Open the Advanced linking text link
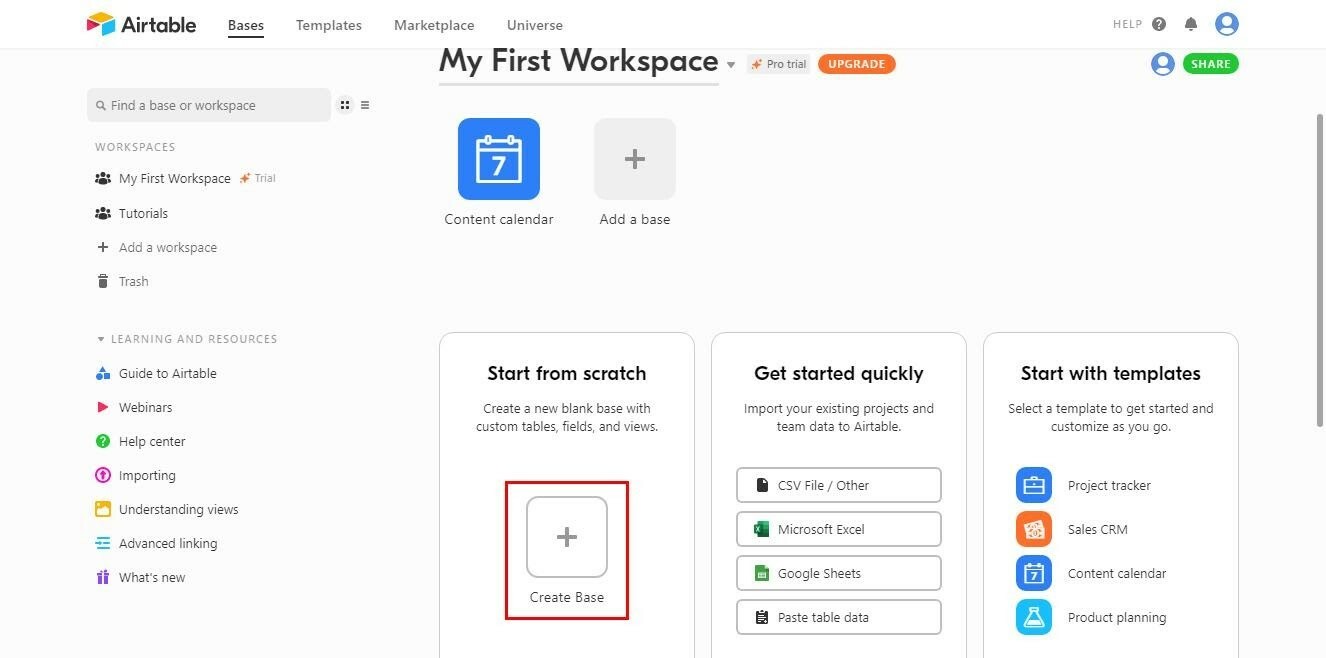 click(x=168, y=543)
